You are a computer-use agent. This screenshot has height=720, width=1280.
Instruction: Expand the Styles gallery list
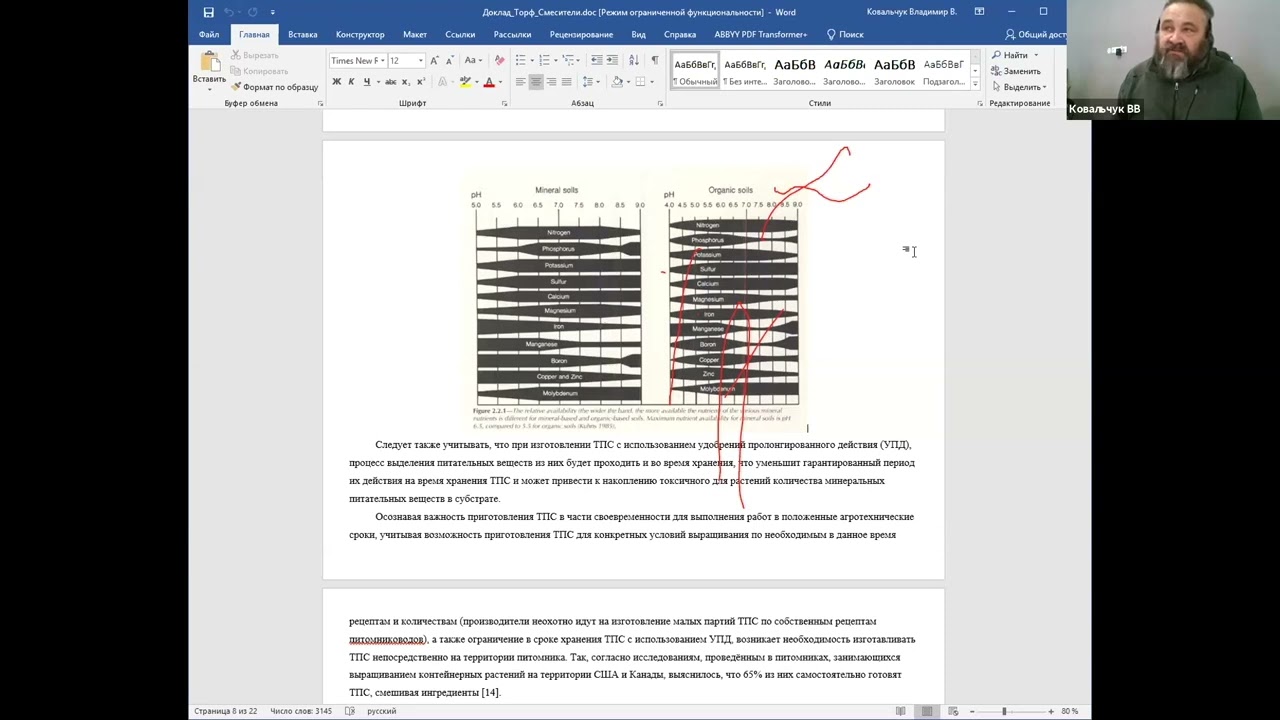[976, 84]
